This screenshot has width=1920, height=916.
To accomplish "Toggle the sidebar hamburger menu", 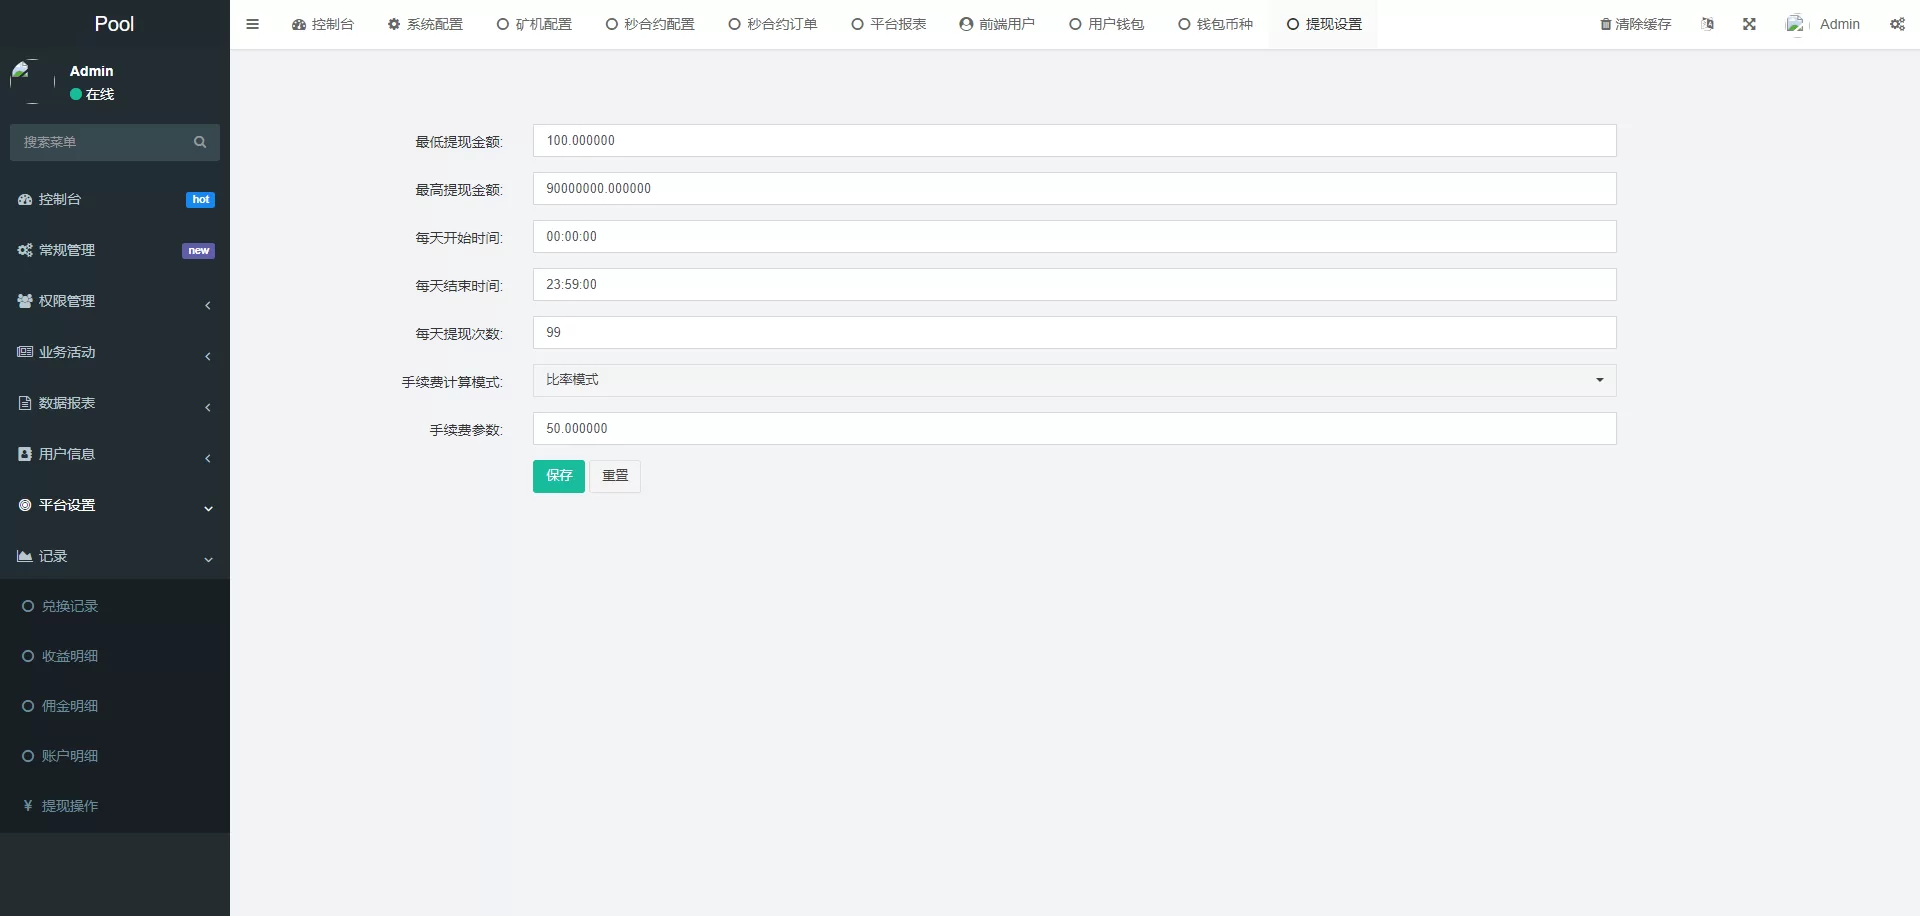I will click(252, 24).
